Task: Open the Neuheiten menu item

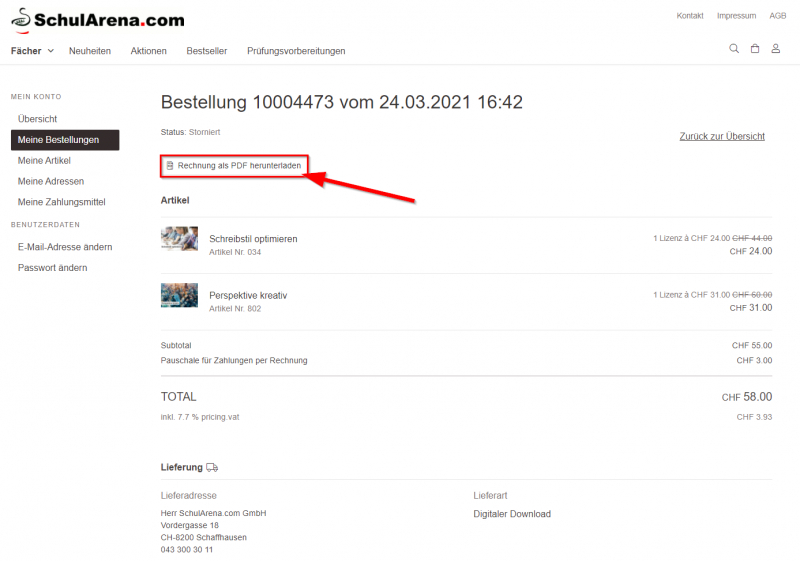Action: [90, 51]
